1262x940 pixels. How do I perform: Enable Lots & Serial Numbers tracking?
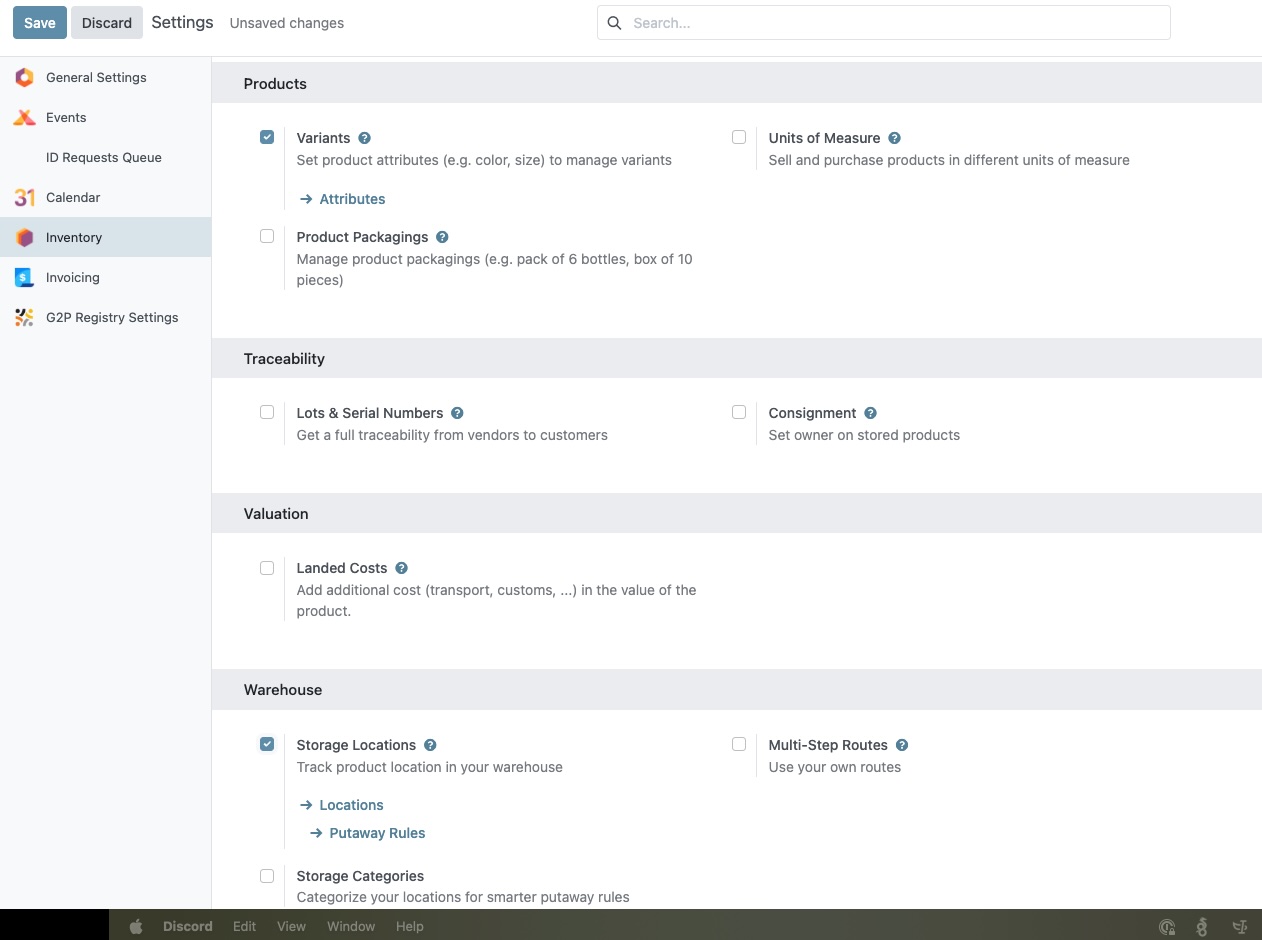point(267,412)
